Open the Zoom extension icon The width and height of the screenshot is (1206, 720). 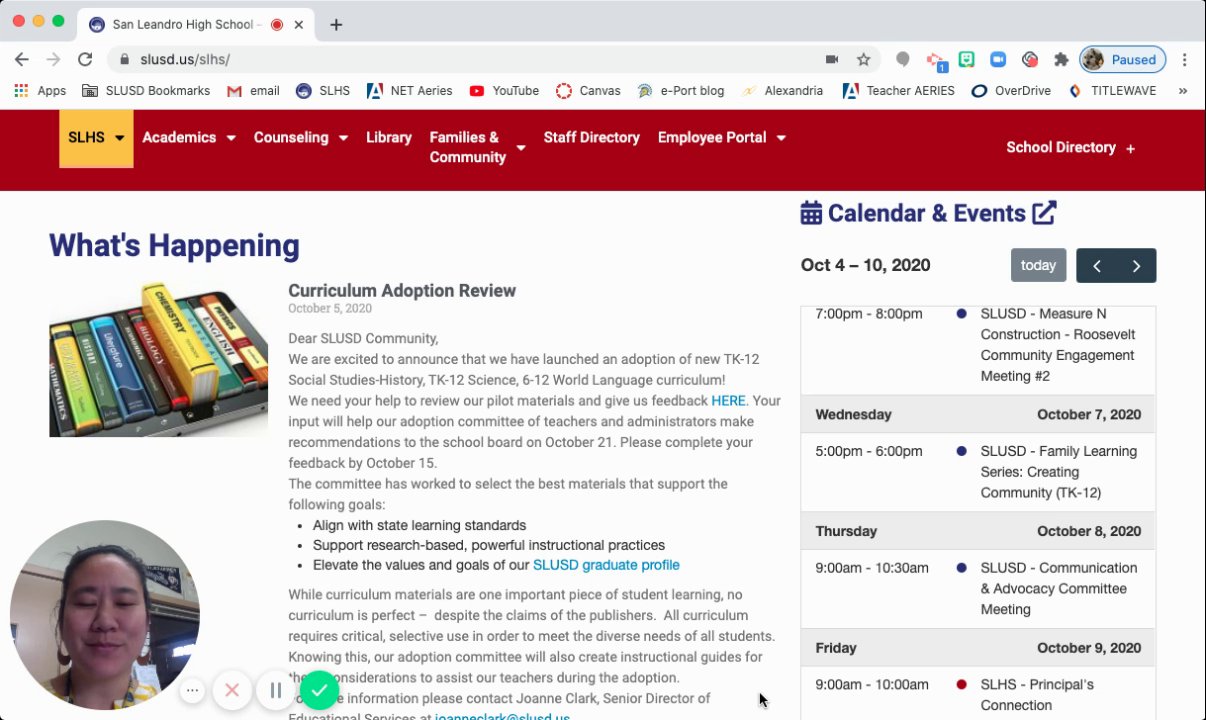click(997, 60)
